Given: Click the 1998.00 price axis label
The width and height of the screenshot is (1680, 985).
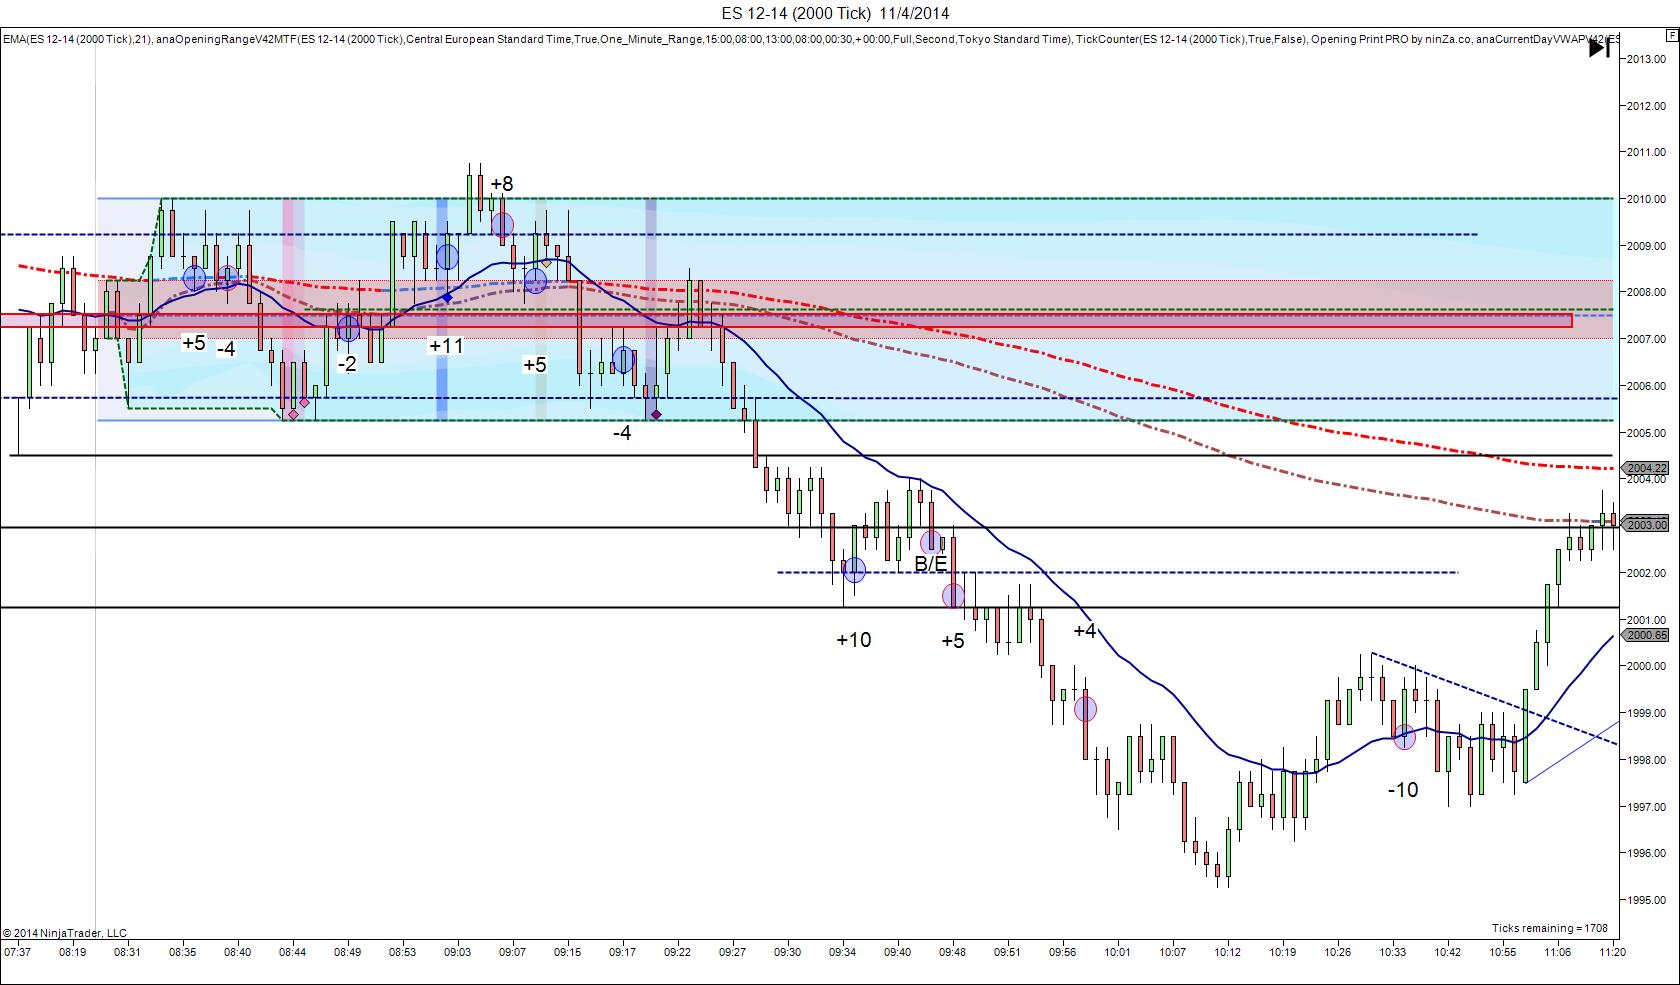Looking at the screenshot, I should point(1646,760).
